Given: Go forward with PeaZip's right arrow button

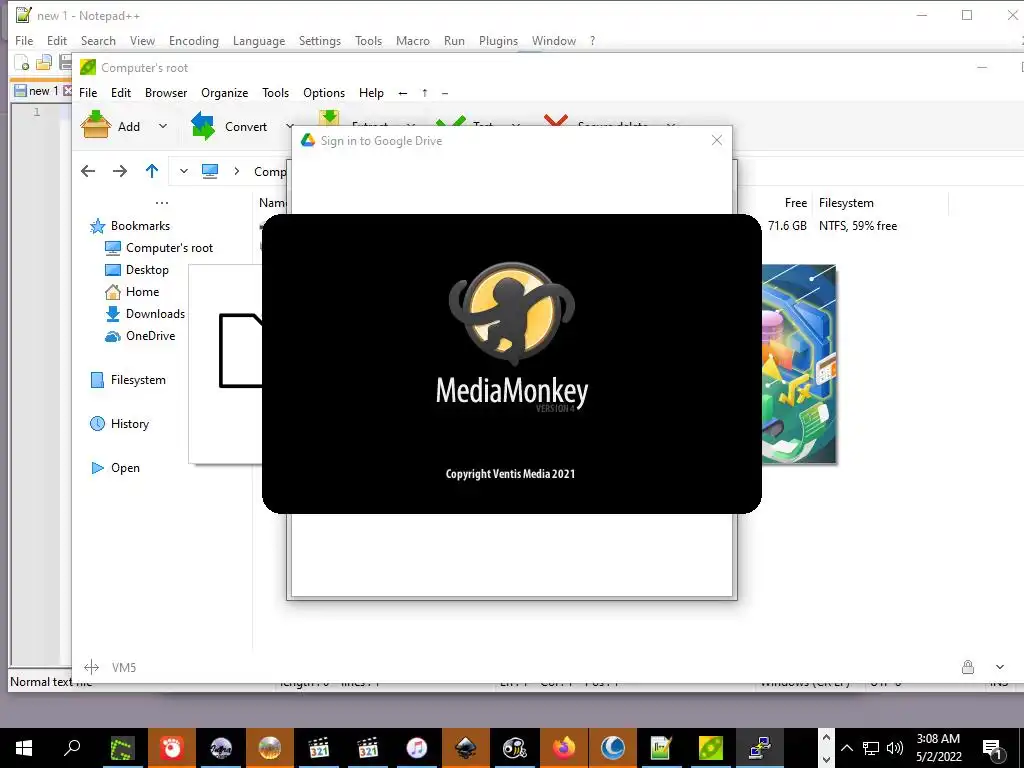Looking at the screenshot, I should [x=120, y=171].
